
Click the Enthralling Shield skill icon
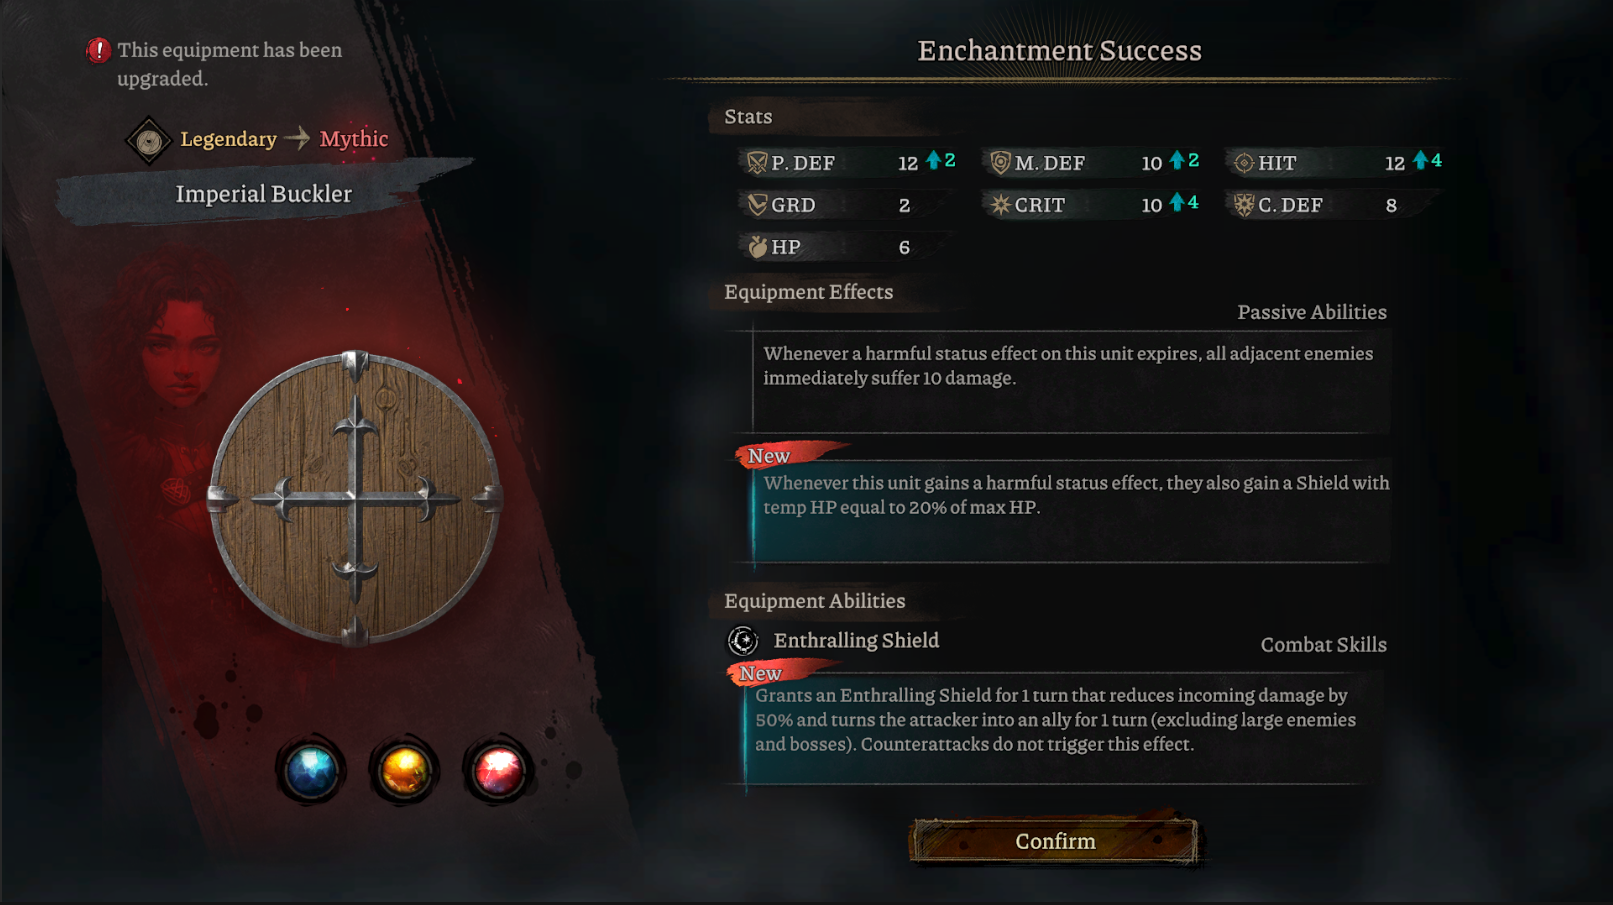point(743,640)
